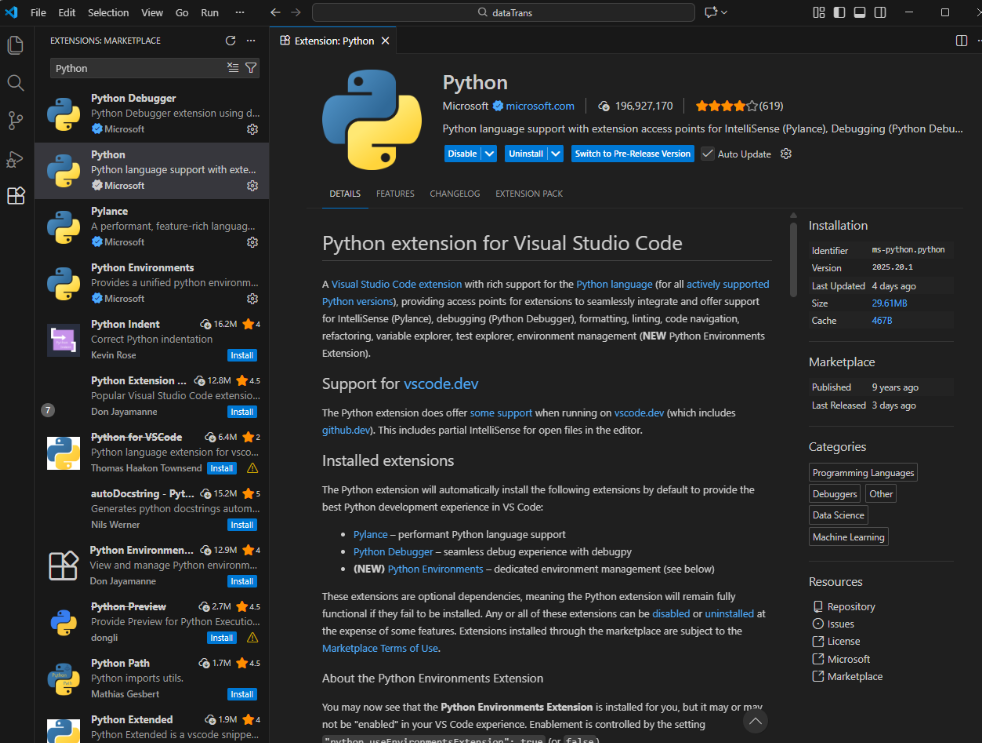
Task: Split the editor to the right
Action: point(961,41)
